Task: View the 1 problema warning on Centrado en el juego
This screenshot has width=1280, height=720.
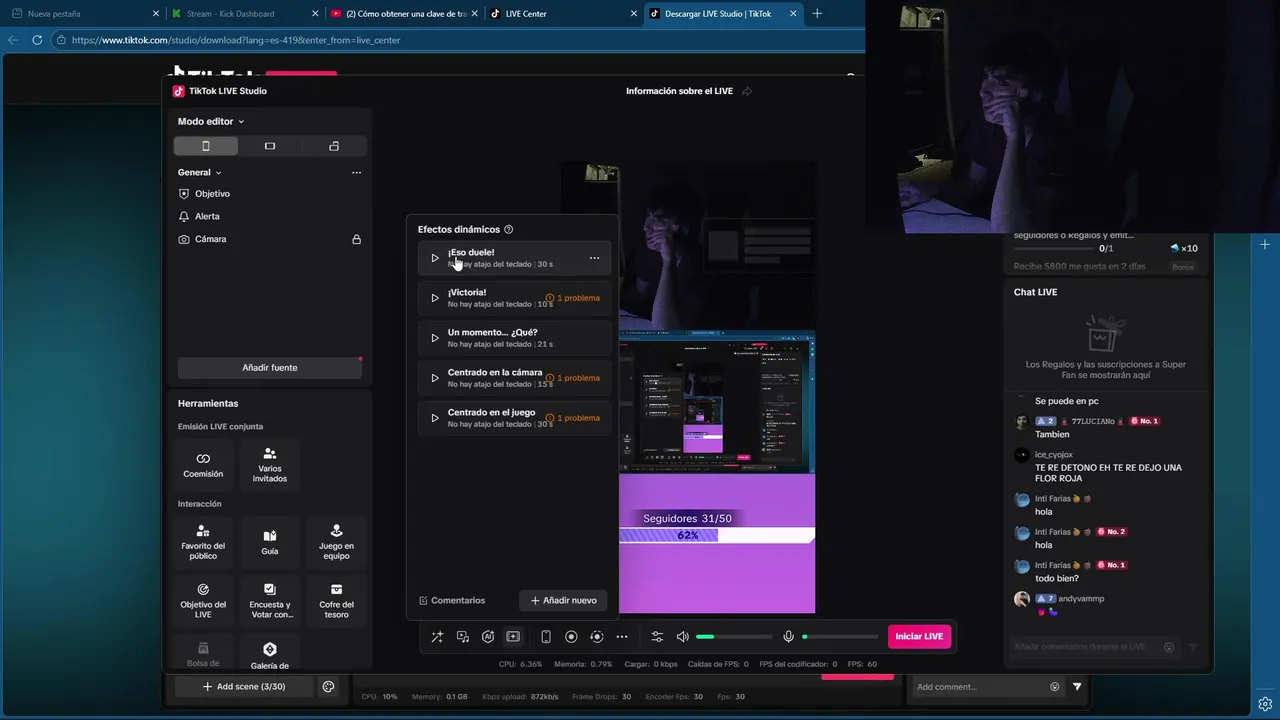Action: [x=573, y=418]
